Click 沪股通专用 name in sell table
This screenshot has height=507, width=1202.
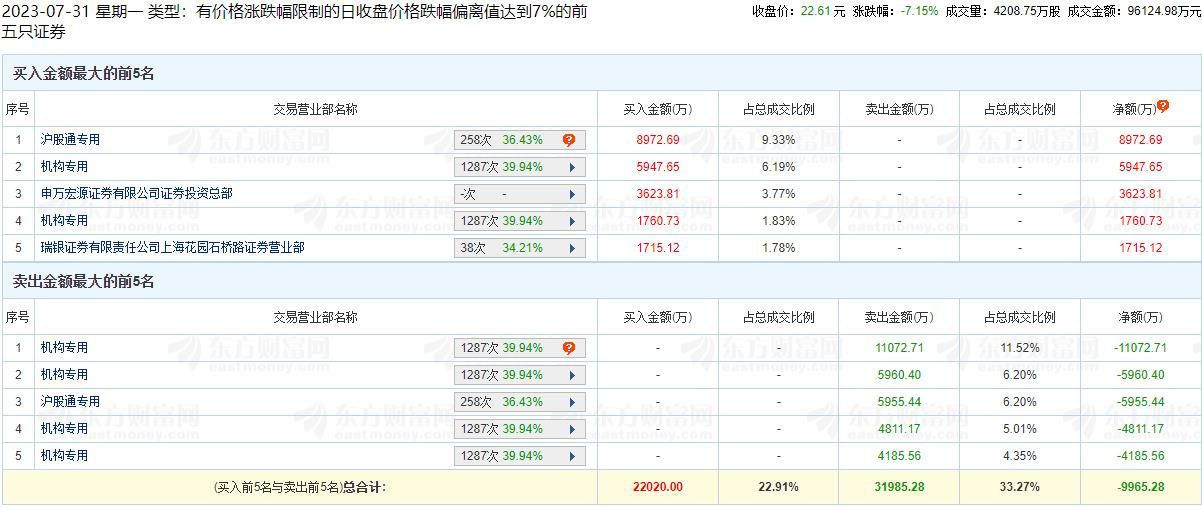70,401
